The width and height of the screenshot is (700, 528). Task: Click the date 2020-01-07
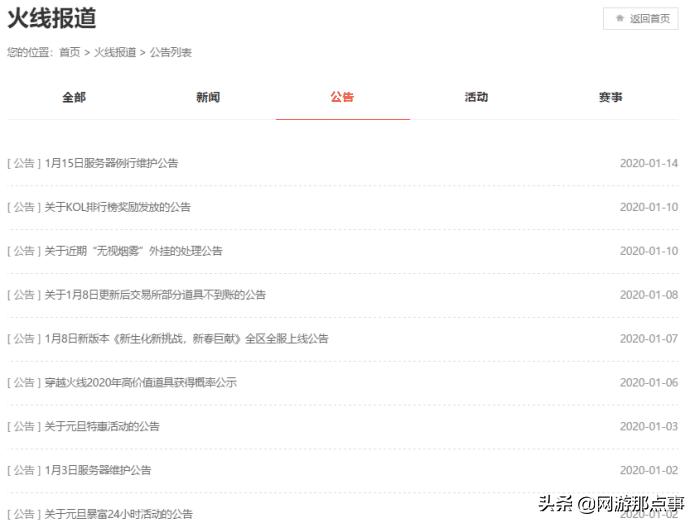tap(649, 338)
